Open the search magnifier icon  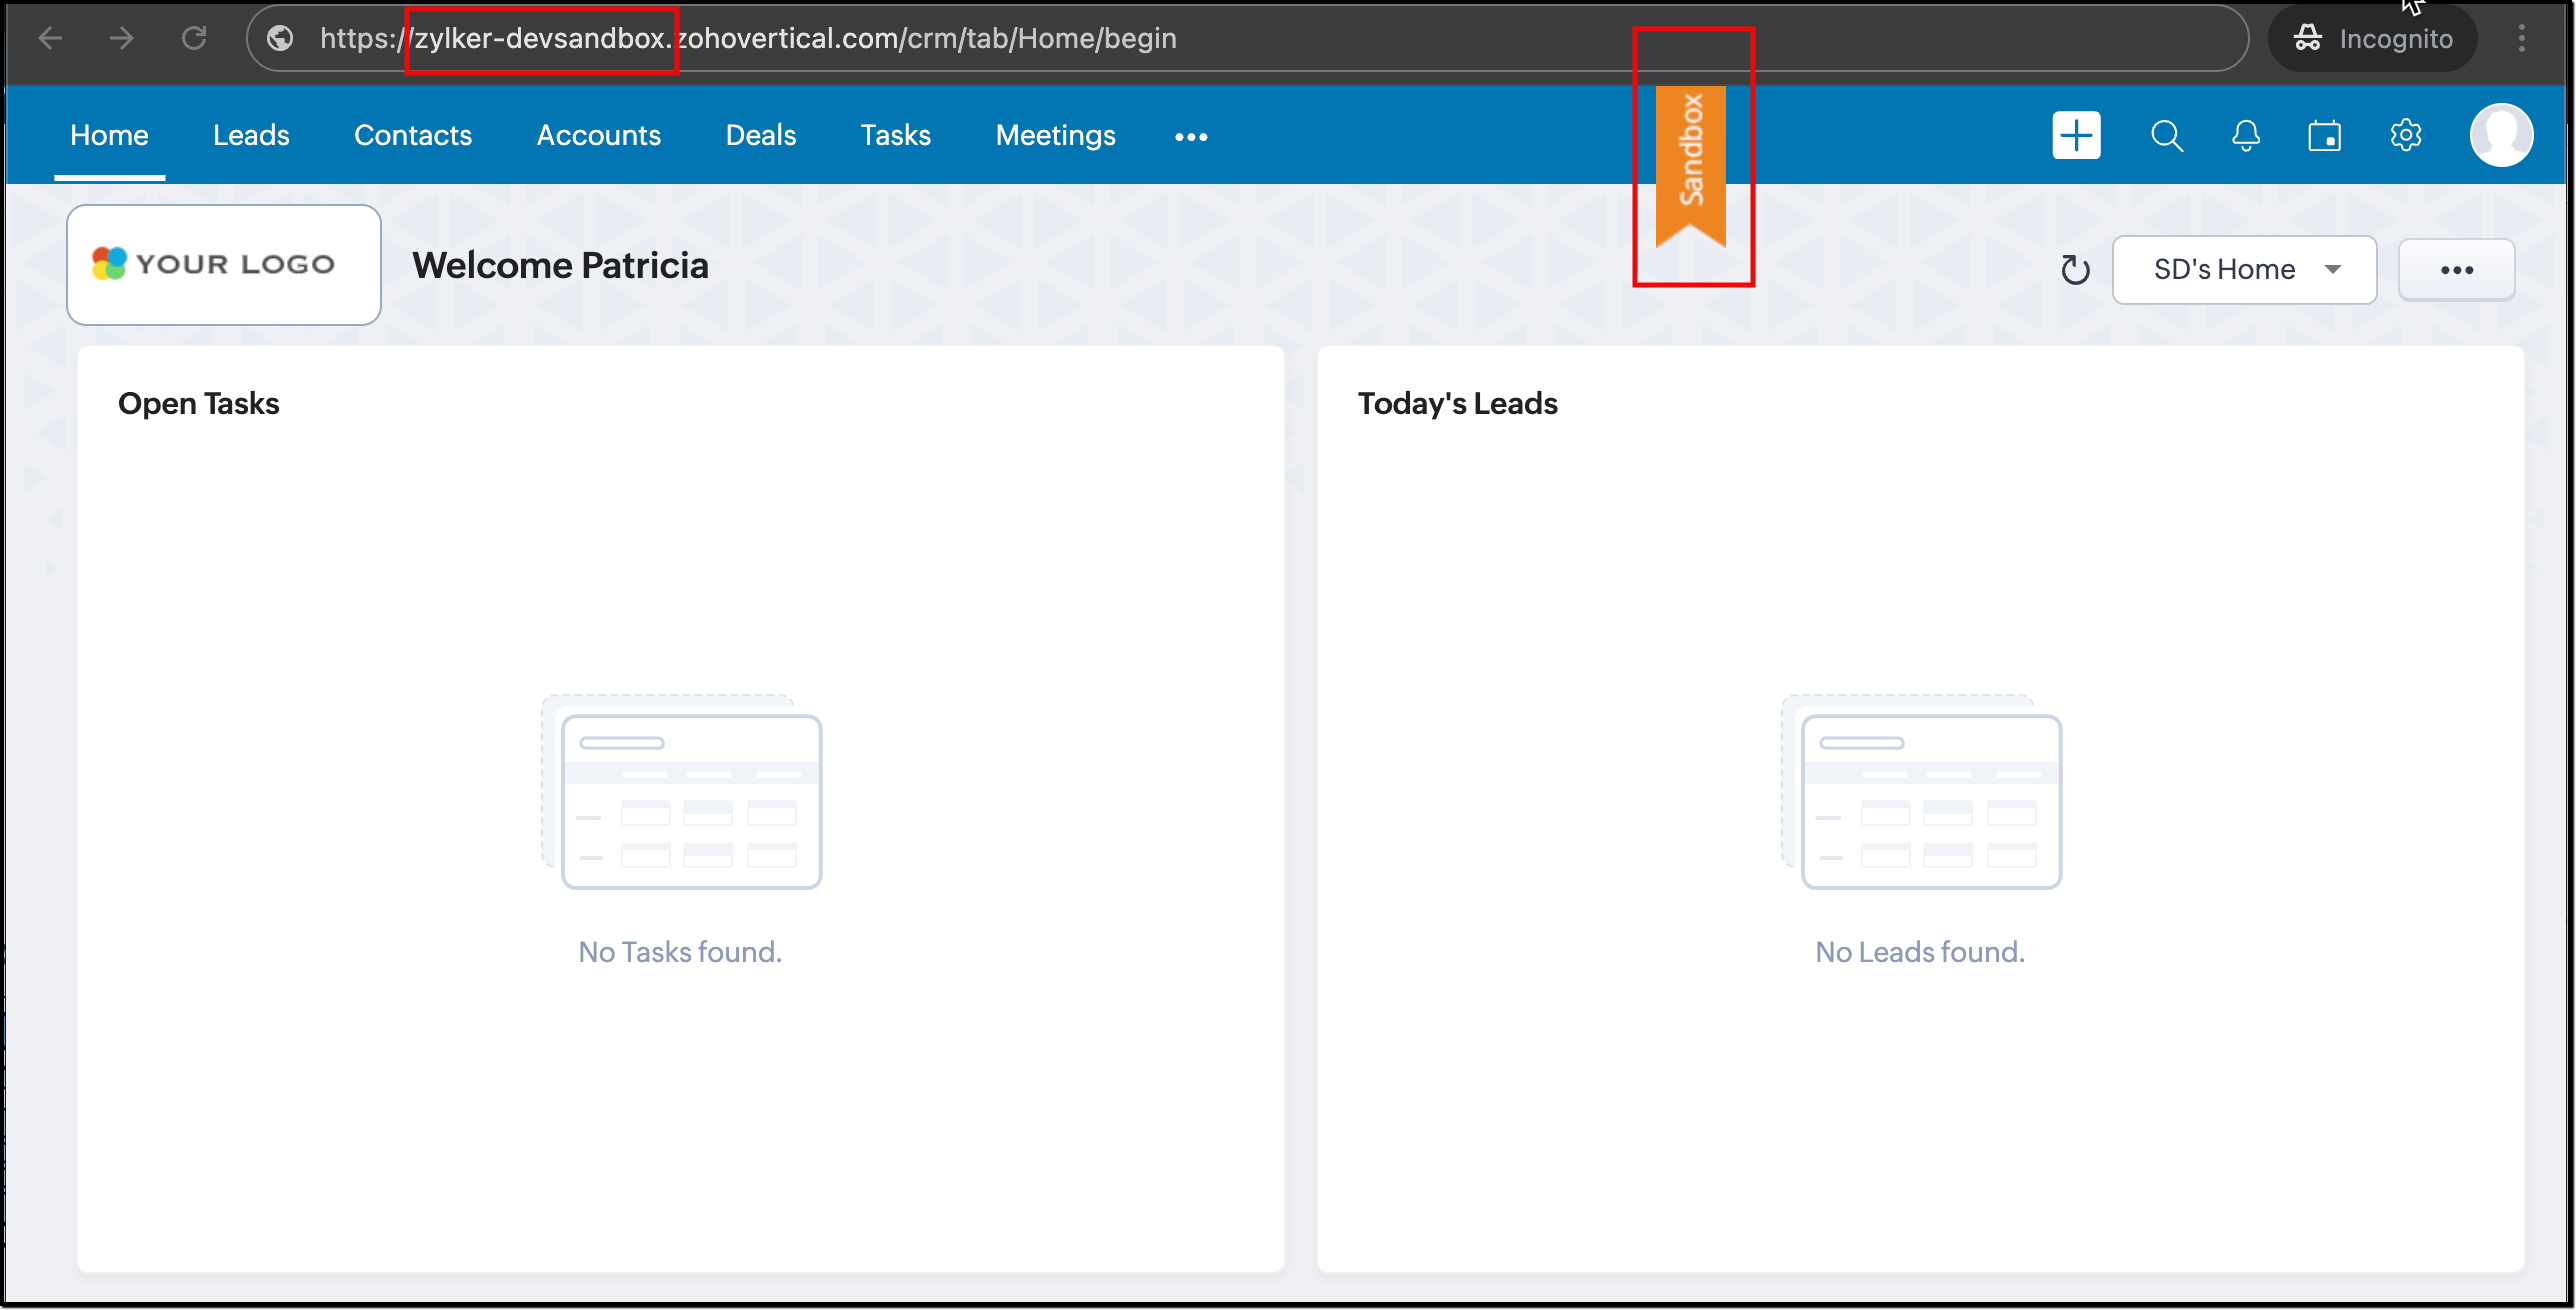coord(2166,135)
